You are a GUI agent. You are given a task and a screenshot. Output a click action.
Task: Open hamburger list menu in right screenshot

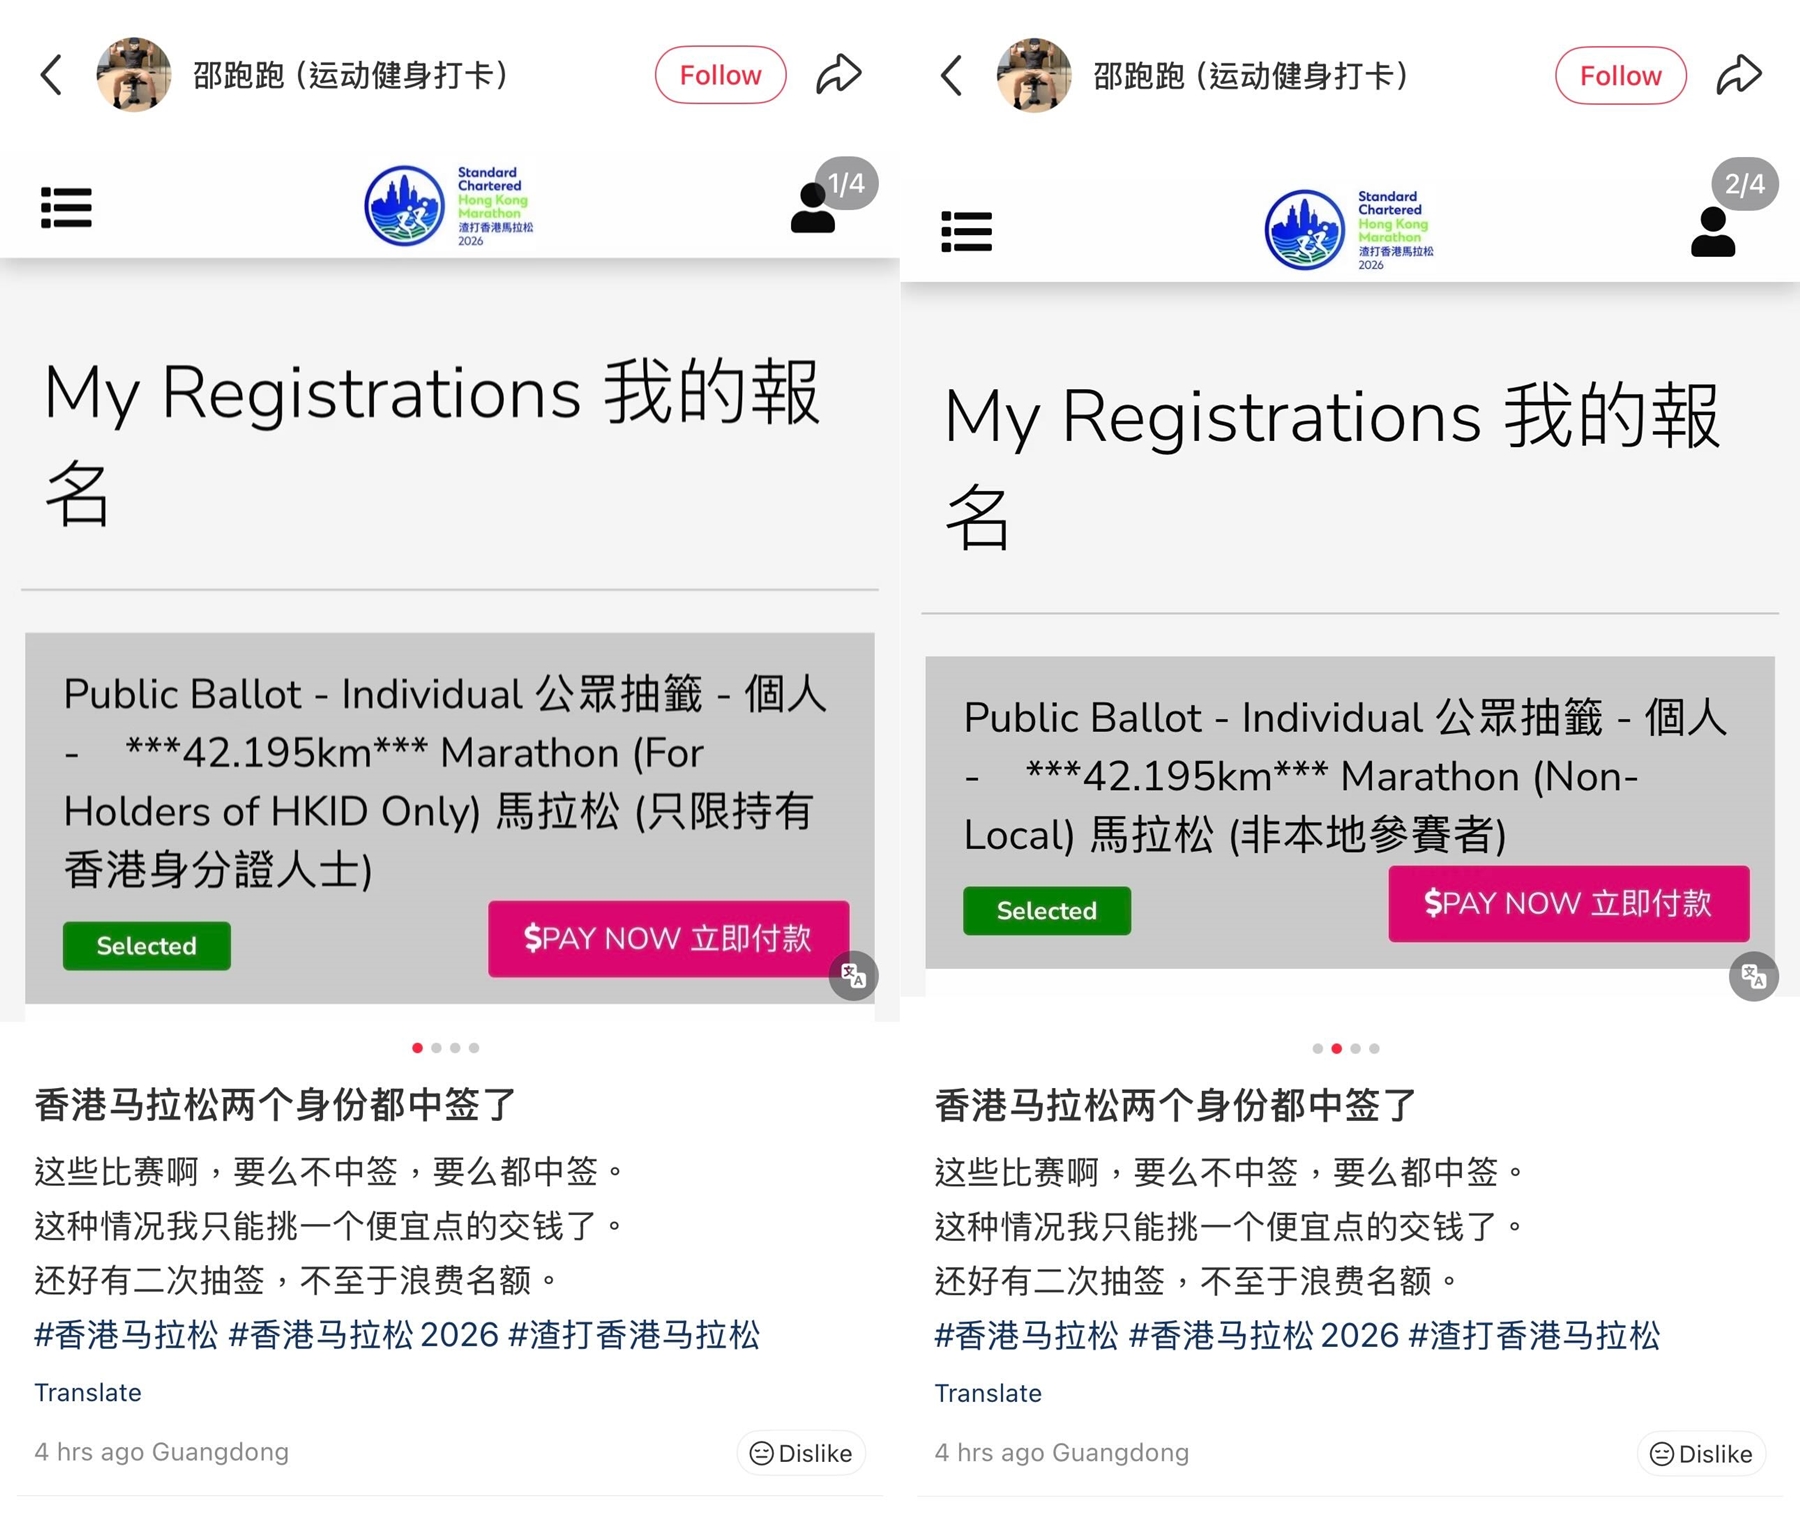[966, 231]
